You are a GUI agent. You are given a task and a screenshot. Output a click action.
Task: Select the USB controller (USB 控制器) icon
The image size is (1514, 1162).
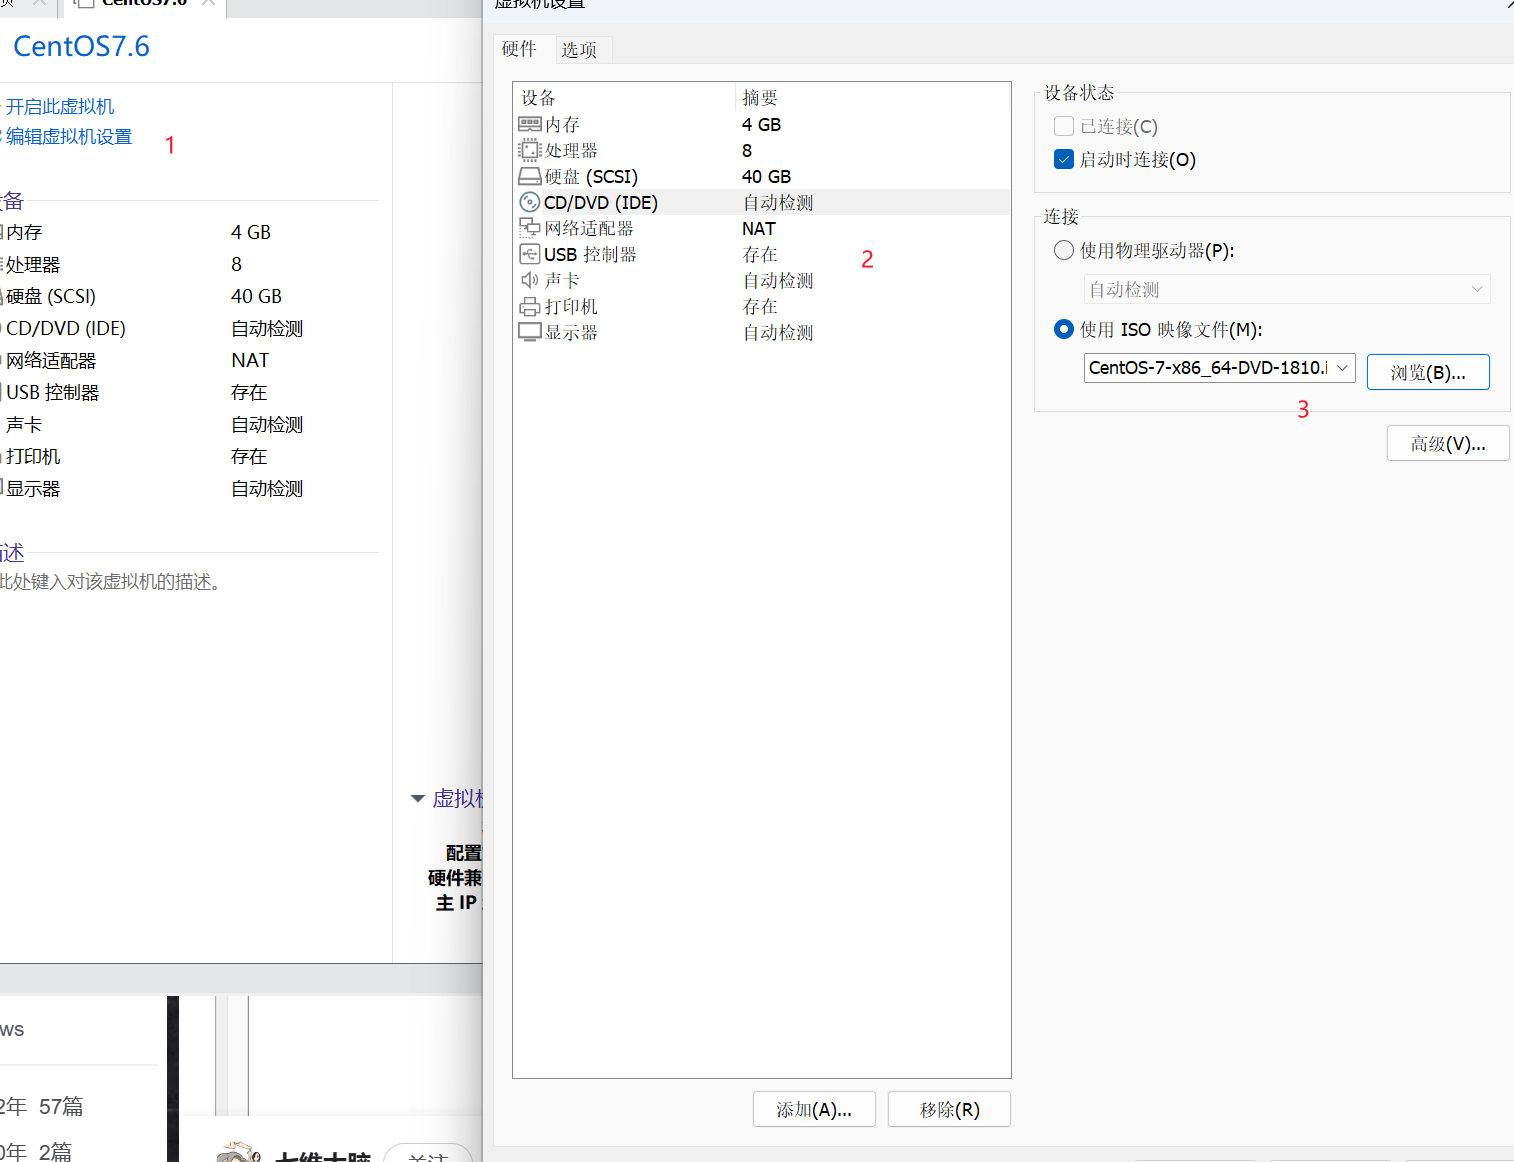(529, 254)
